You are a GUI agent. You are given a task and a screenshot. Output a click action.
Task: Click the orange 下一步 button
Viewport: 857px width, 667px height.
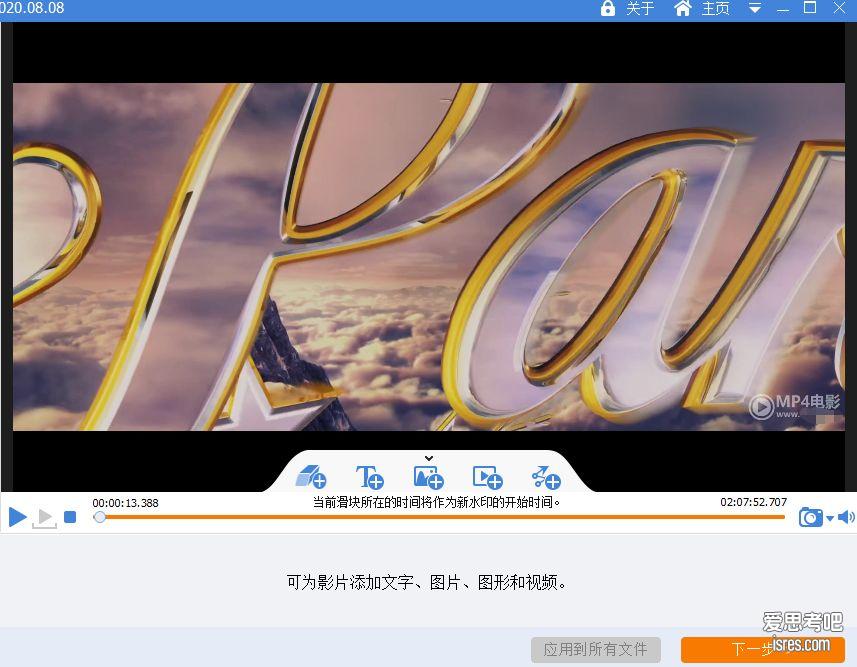pyautogui.click(x=762, y=650)
